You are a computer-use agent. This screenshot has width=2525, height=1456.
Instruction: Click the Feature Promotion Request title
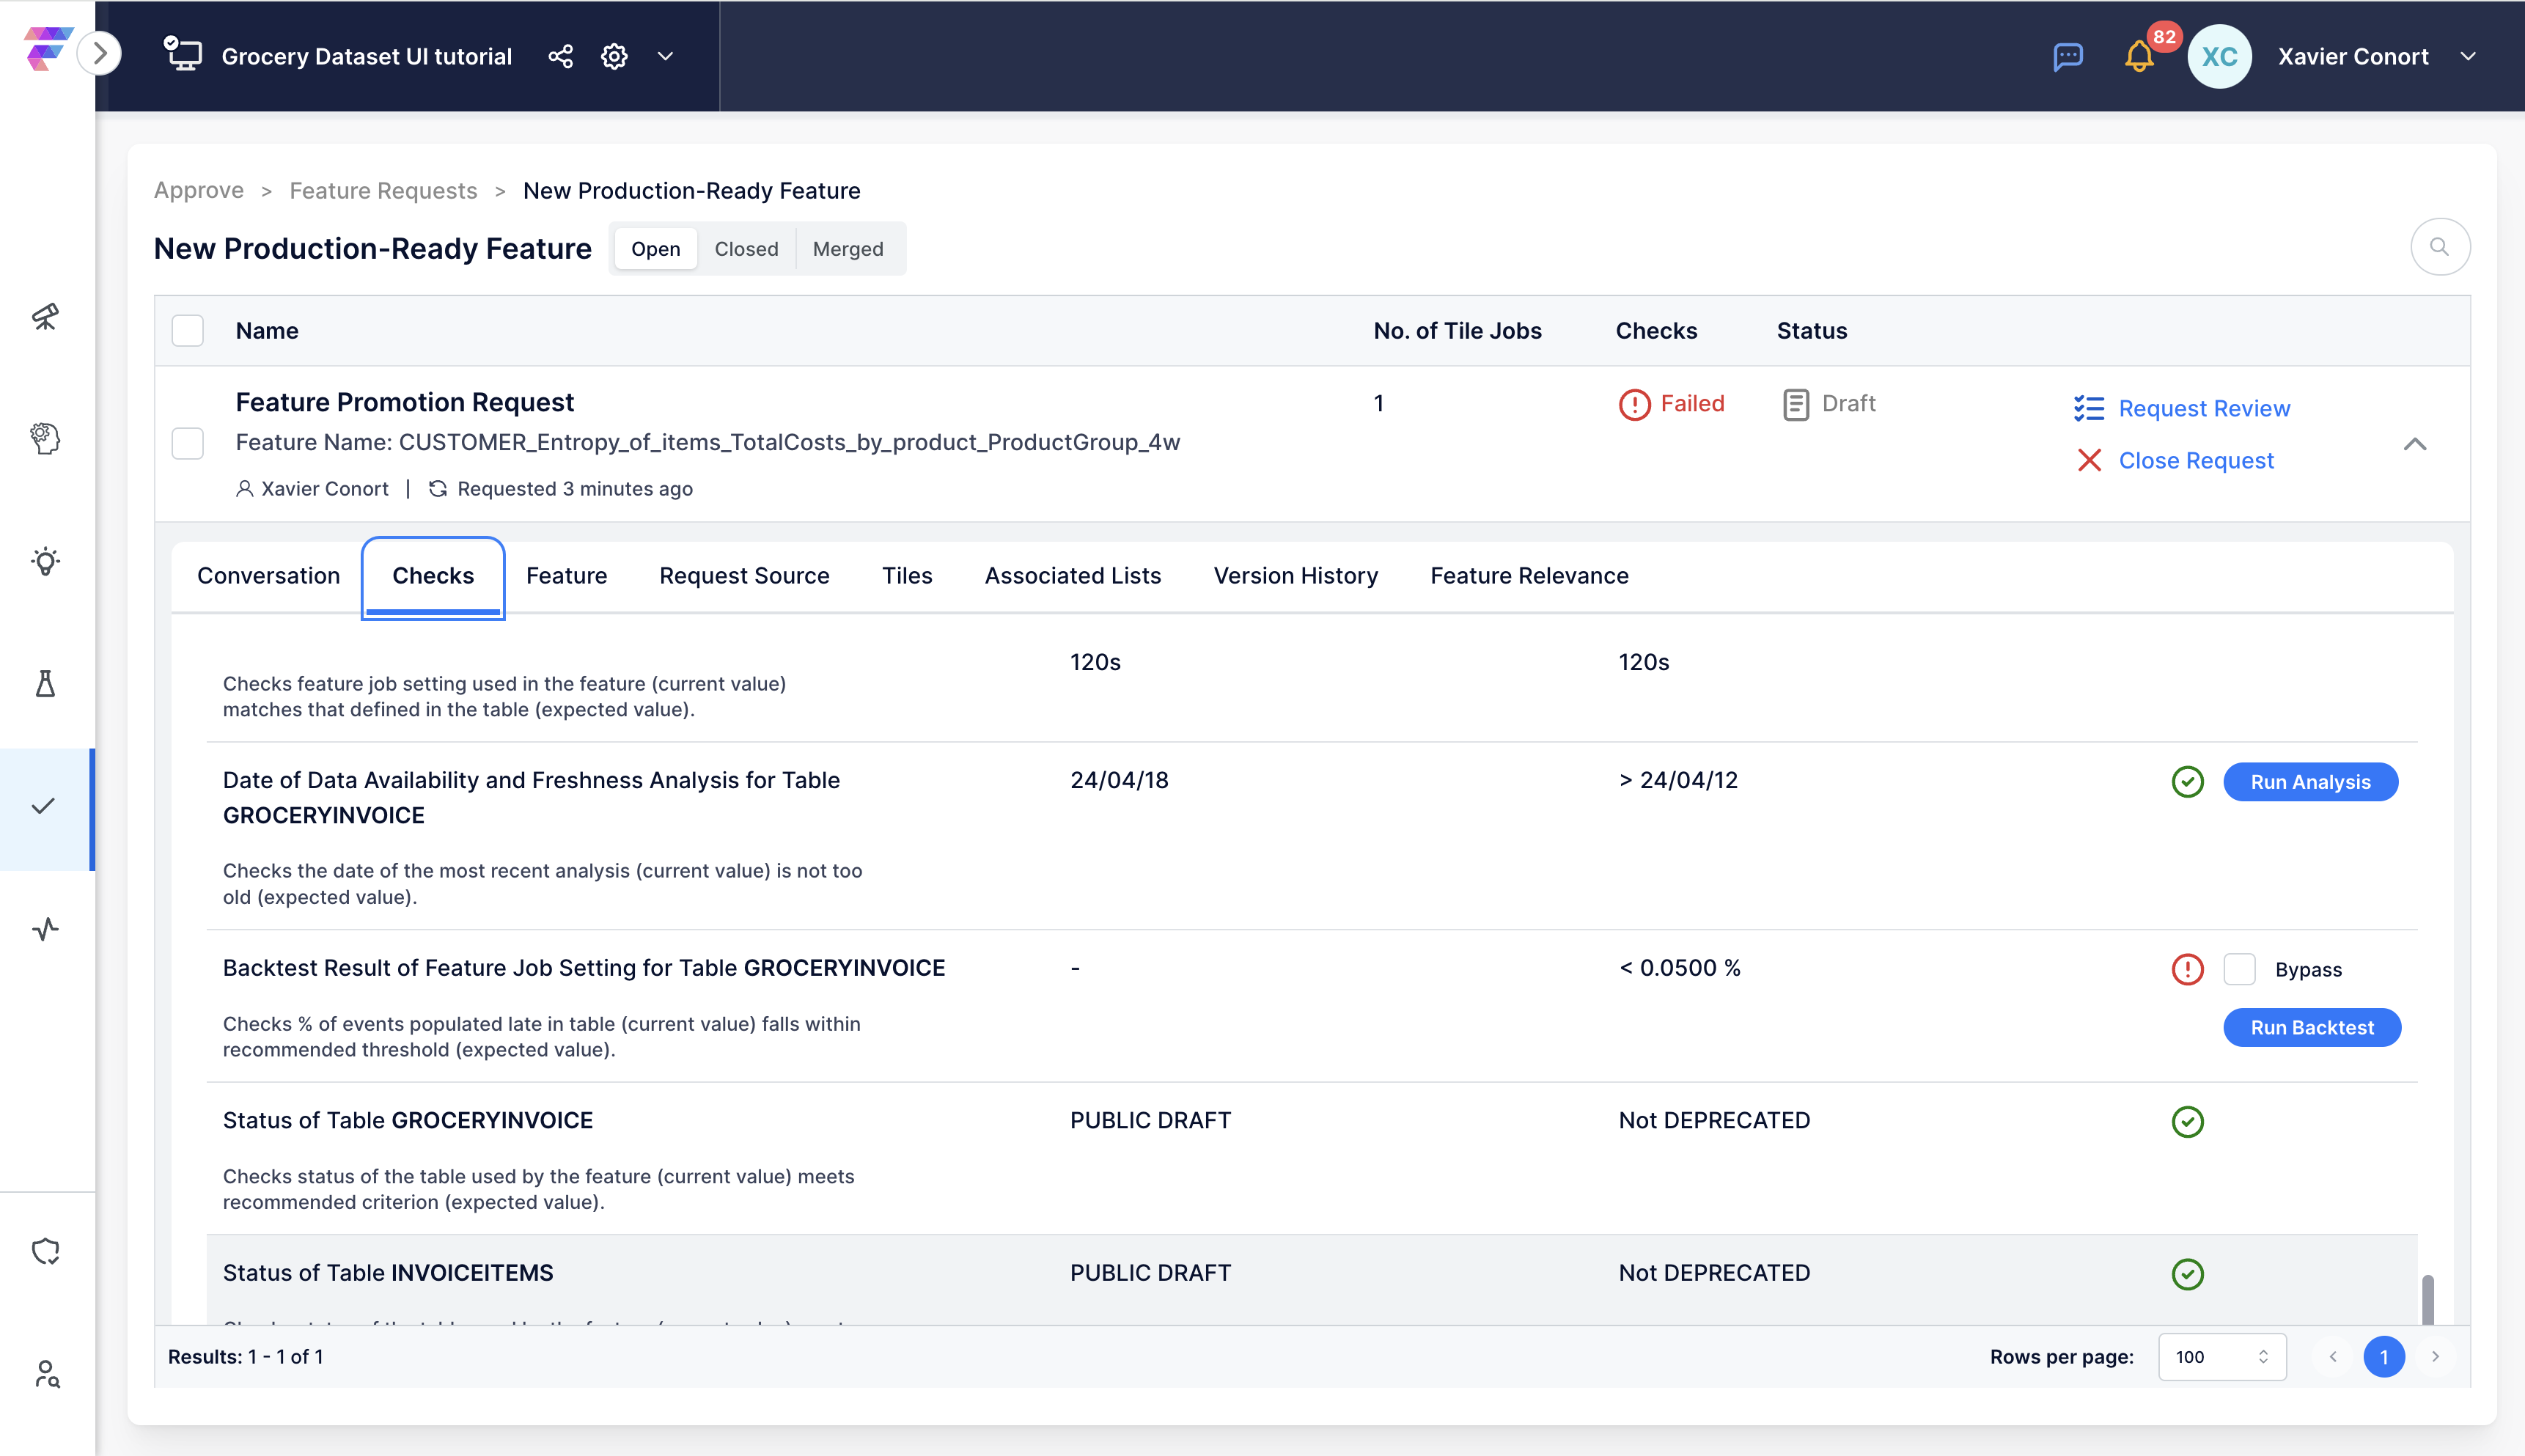pos(404,402)
